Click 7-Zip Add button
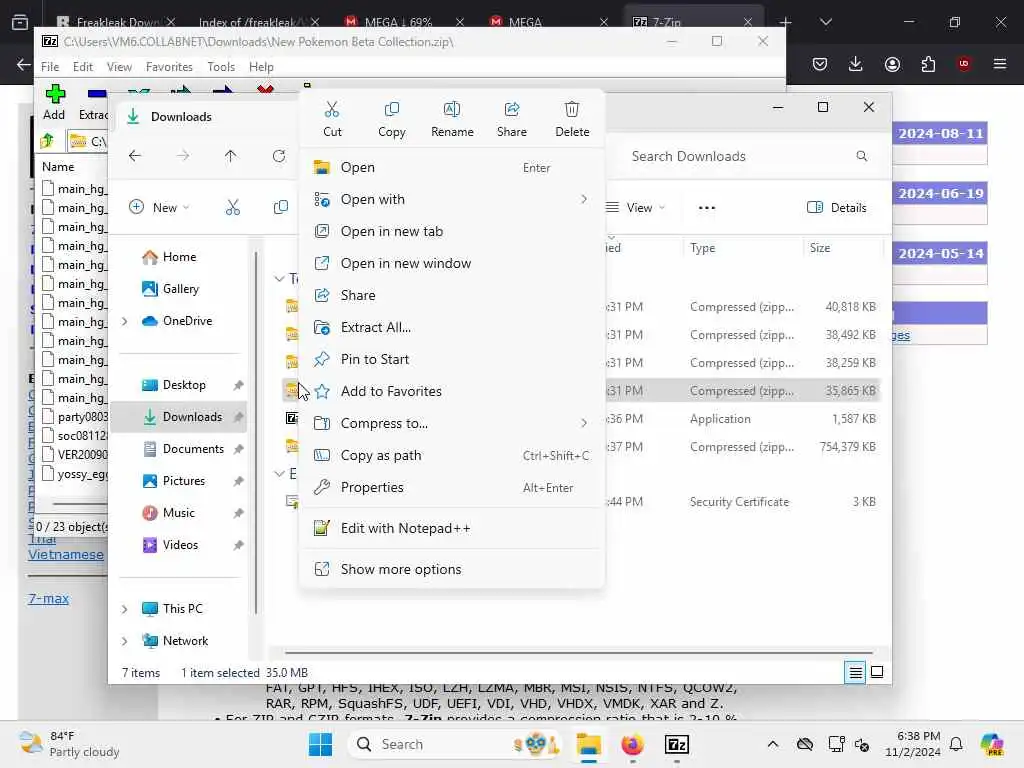The image size is (1024, 768). click(54, 103)
